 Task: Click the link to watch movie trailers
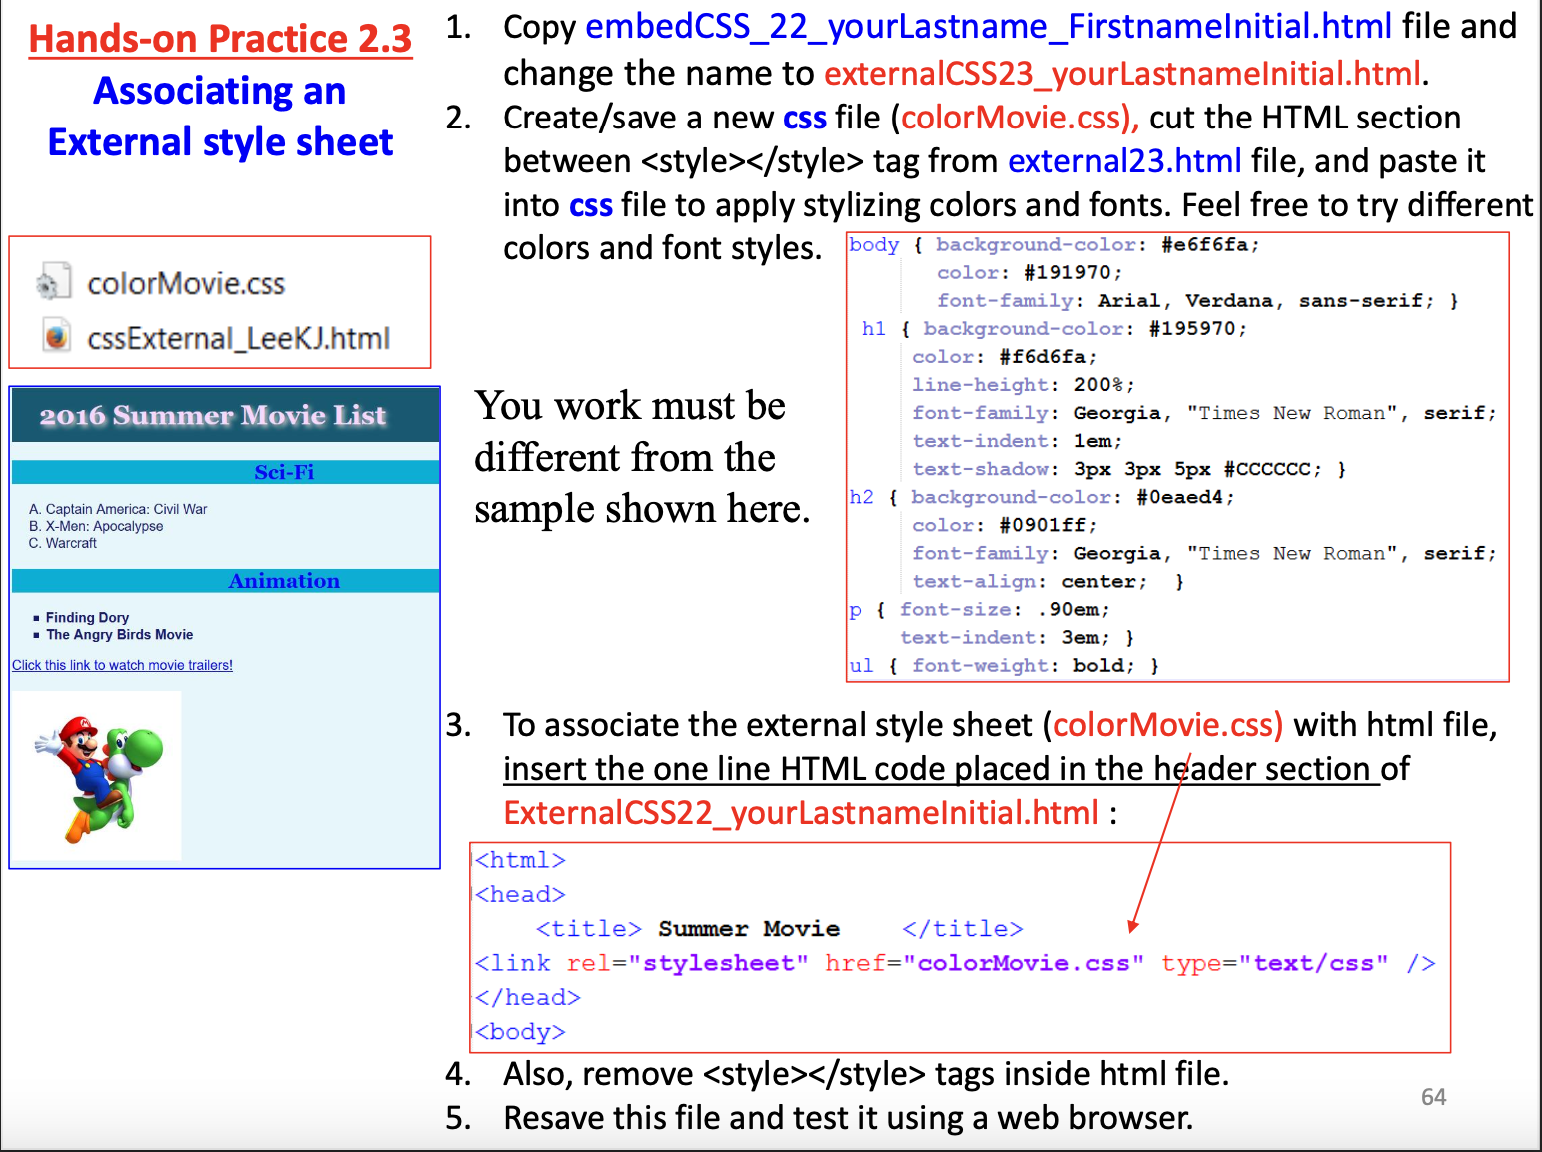(122, 664)
